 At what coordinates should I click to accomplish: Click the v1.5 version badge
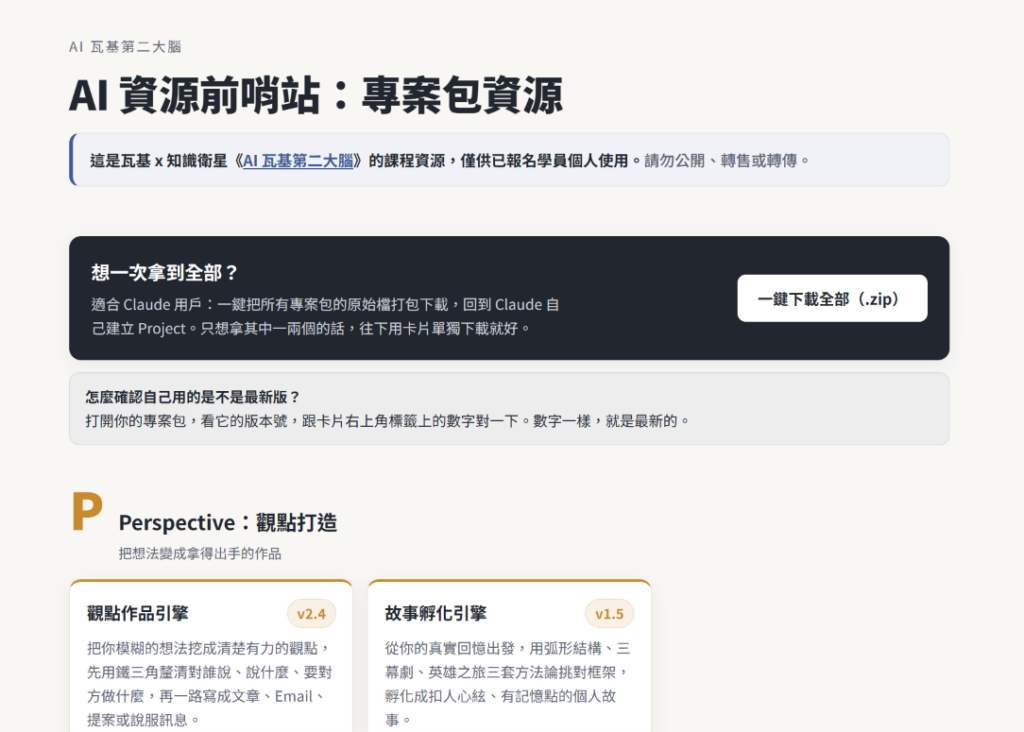(609, 614)
